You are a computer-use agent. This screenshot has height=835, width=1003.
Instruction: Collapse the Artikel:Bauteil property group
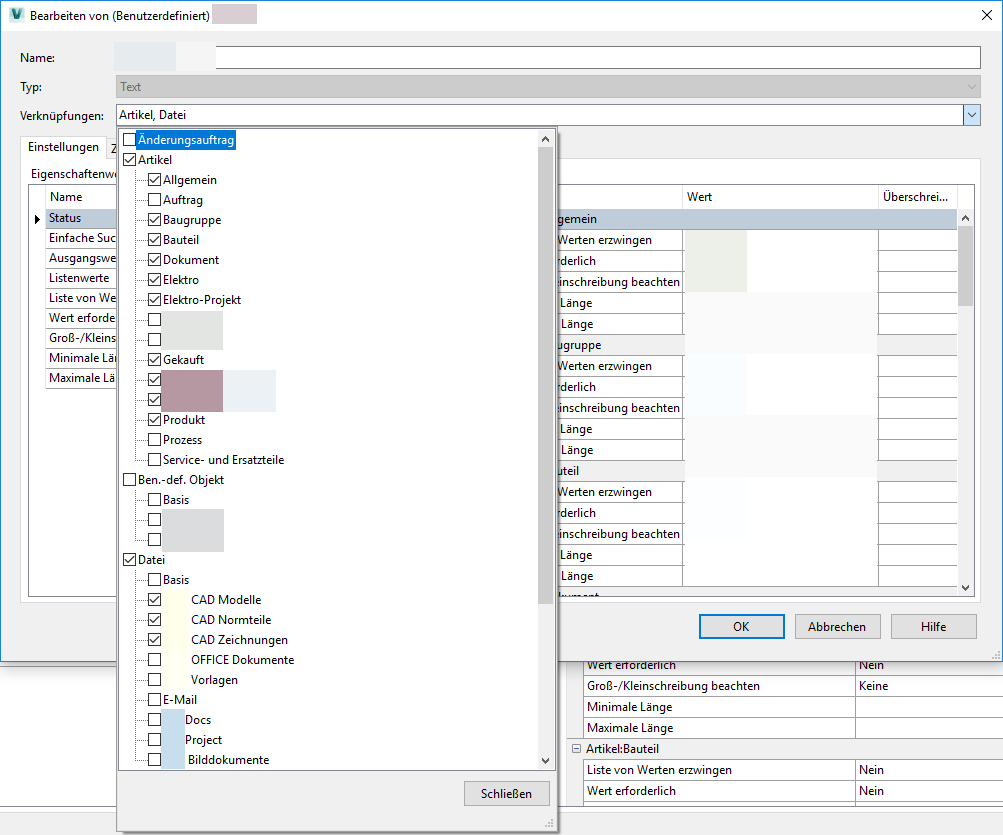[576, 748]
